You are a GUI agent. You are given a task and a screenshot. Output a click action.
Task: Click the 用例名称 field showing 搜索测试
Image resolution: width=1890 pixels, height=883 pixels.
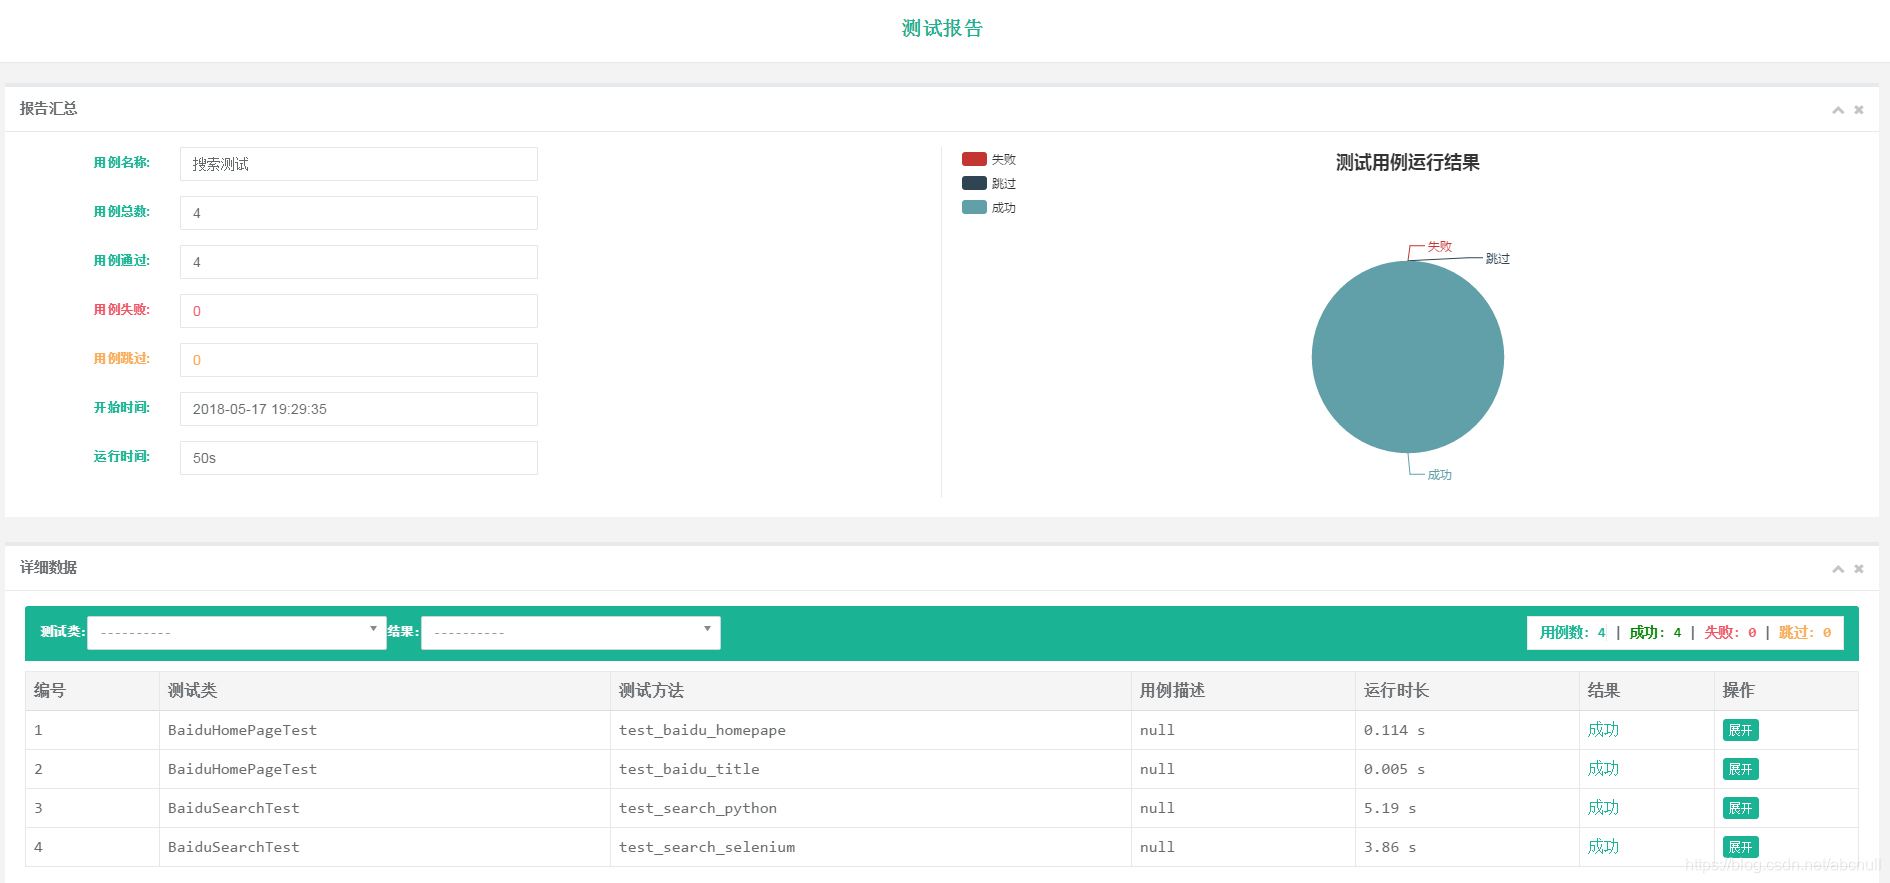coord(359,164)
